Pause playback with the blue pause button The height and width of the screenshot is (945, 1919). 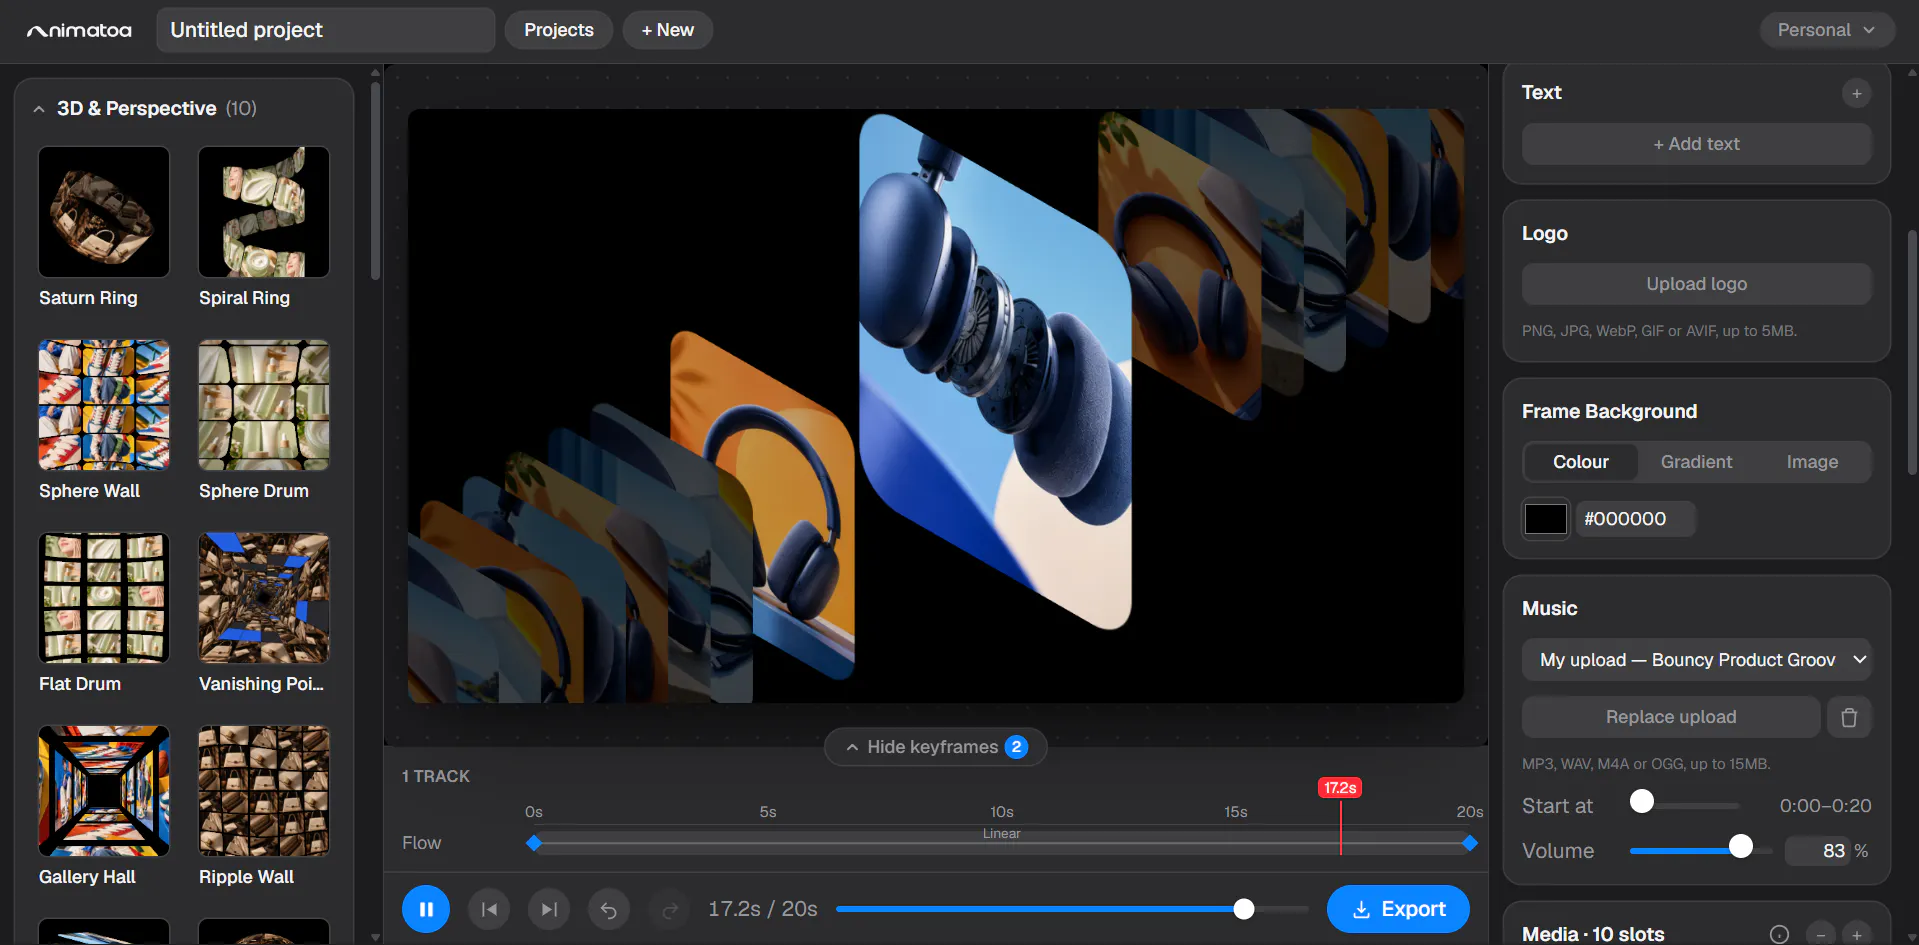426,909
